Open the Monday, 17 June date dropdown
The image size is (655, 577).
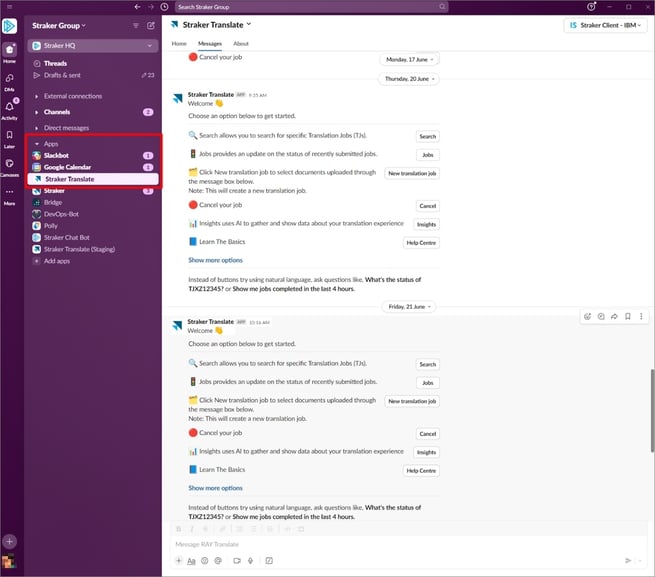coord(409,59)
